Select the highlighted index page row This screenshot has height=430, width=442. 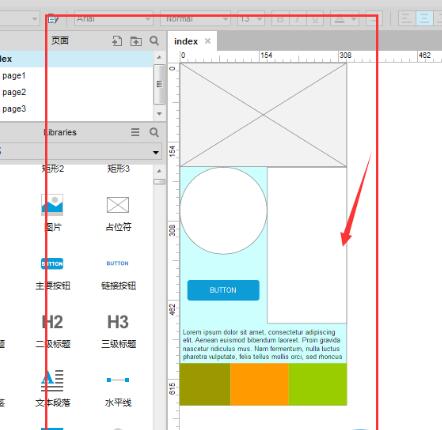(76, 59)
